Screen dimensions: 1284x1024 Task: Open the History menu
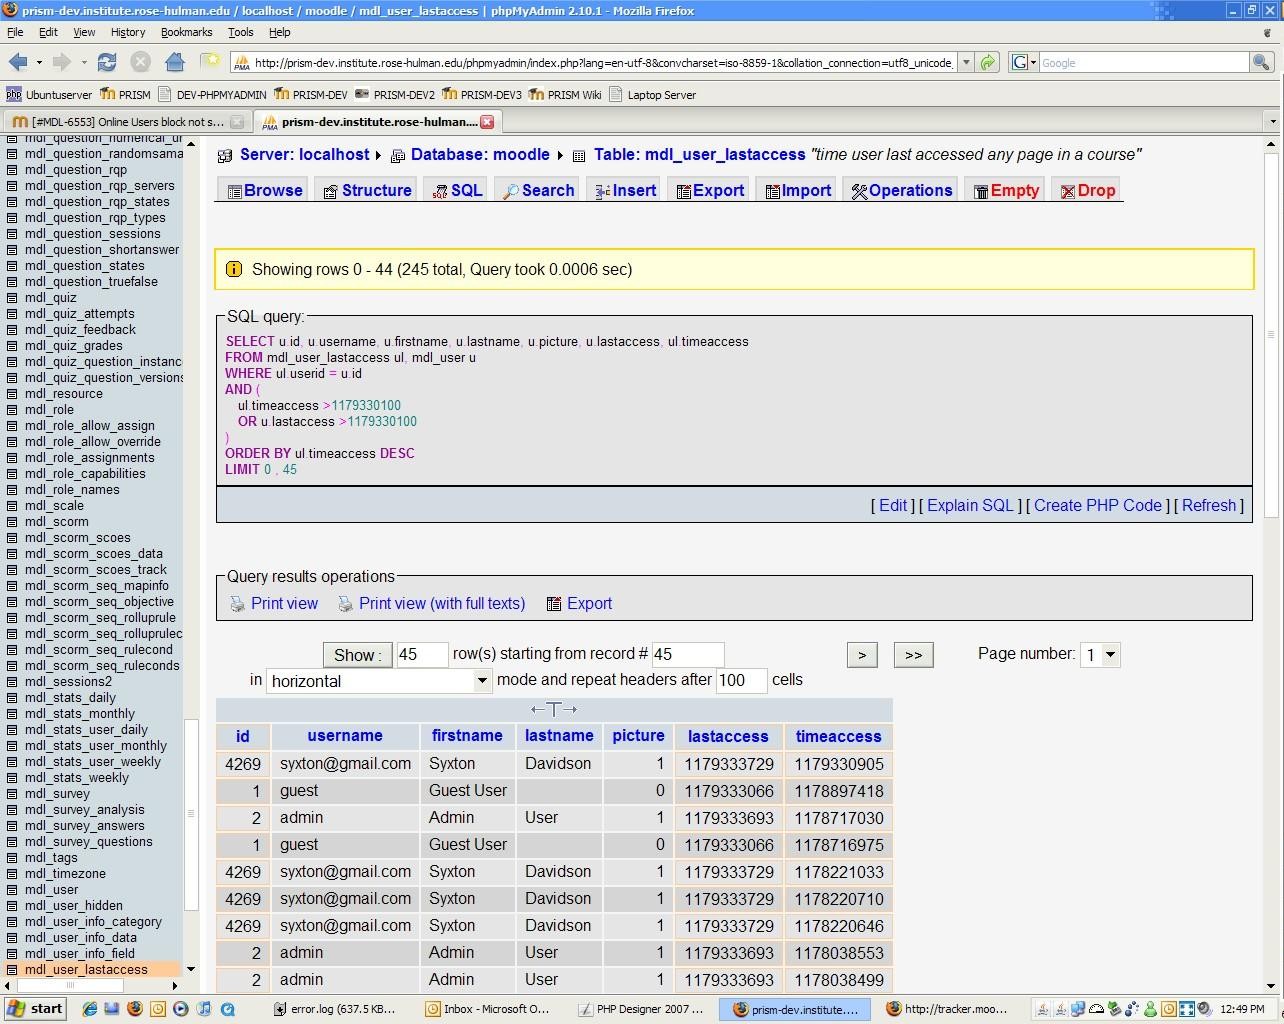pos(128,32)
